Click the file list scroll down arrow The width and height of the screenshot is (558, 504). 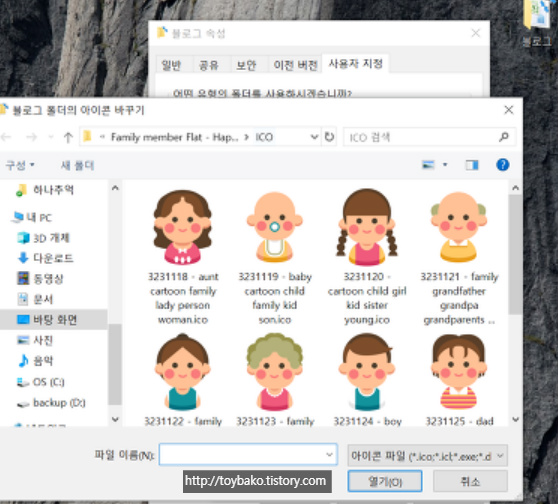click(x=516, y=419)
